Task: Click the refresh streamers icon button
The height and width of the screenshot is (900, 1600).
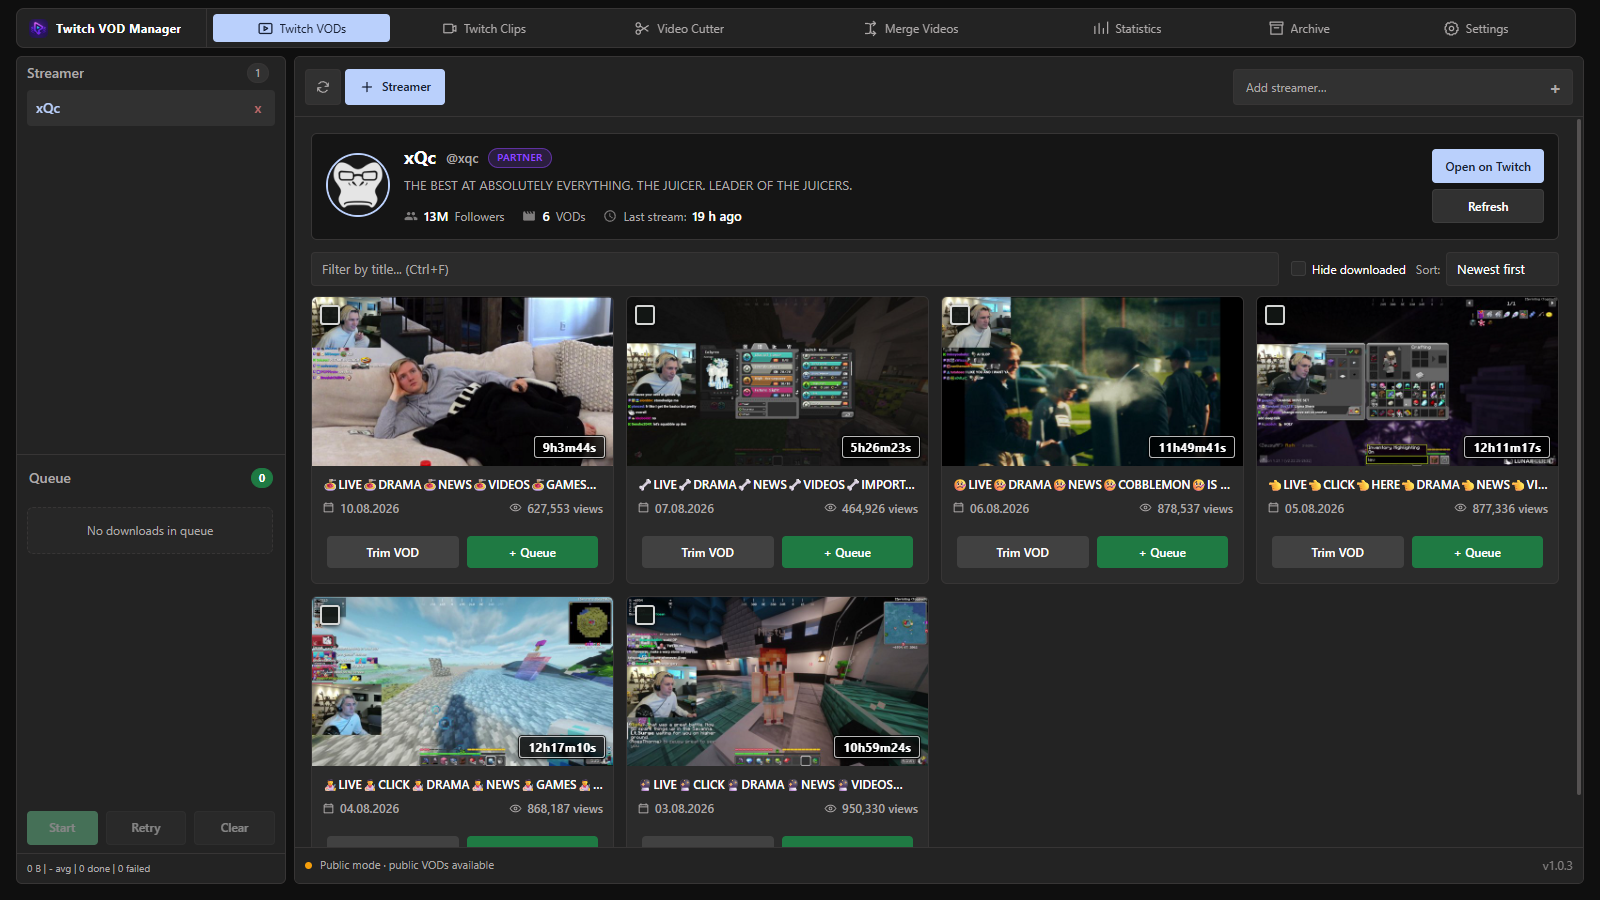Action: click(323, 87)
